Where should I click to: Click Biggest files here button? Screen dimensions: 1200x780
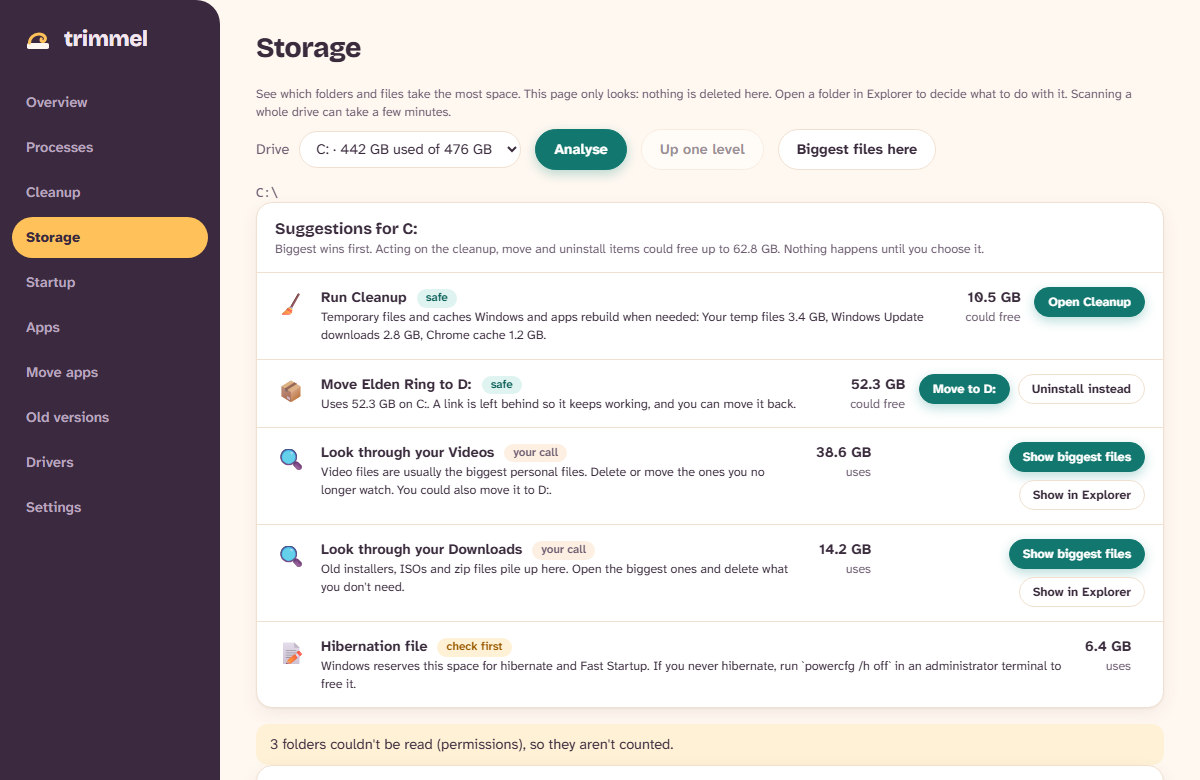(857, 149)
